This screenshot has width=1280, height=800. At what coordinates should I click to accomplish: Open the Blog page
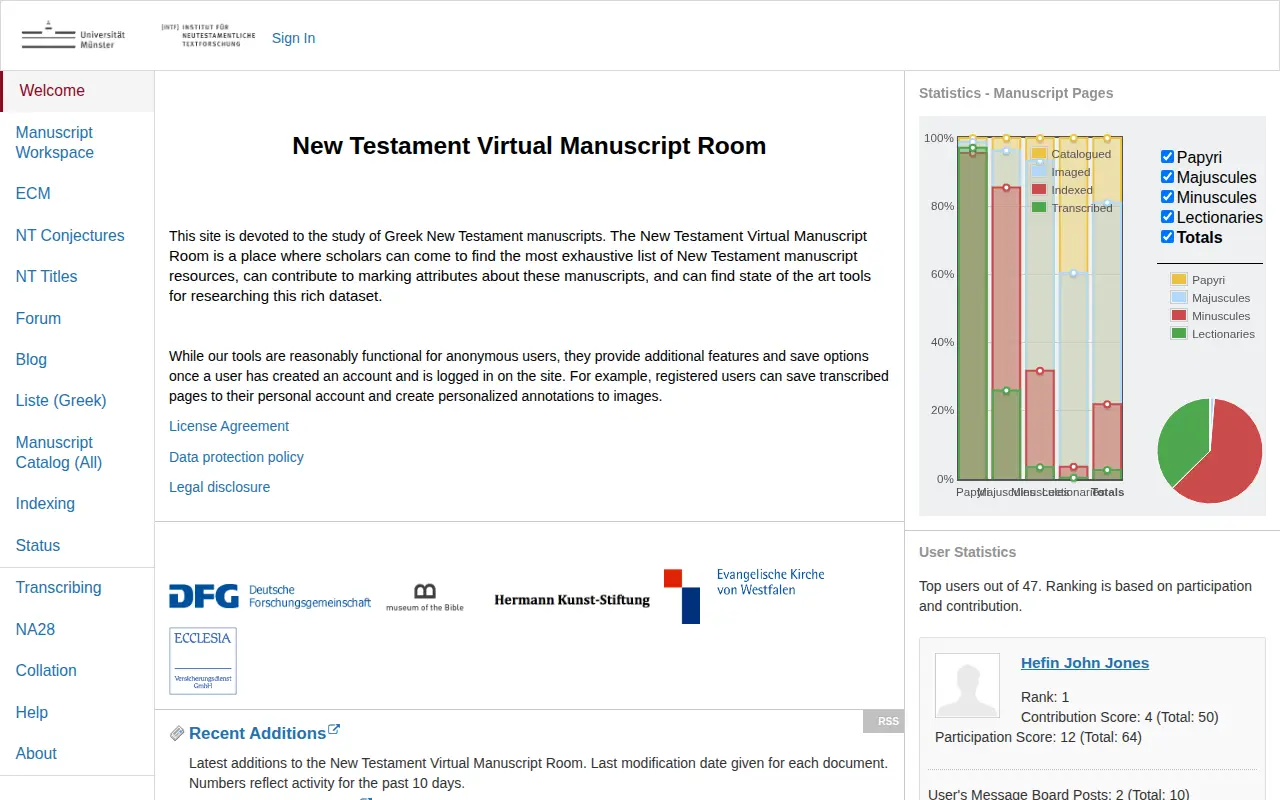(31, 360)
